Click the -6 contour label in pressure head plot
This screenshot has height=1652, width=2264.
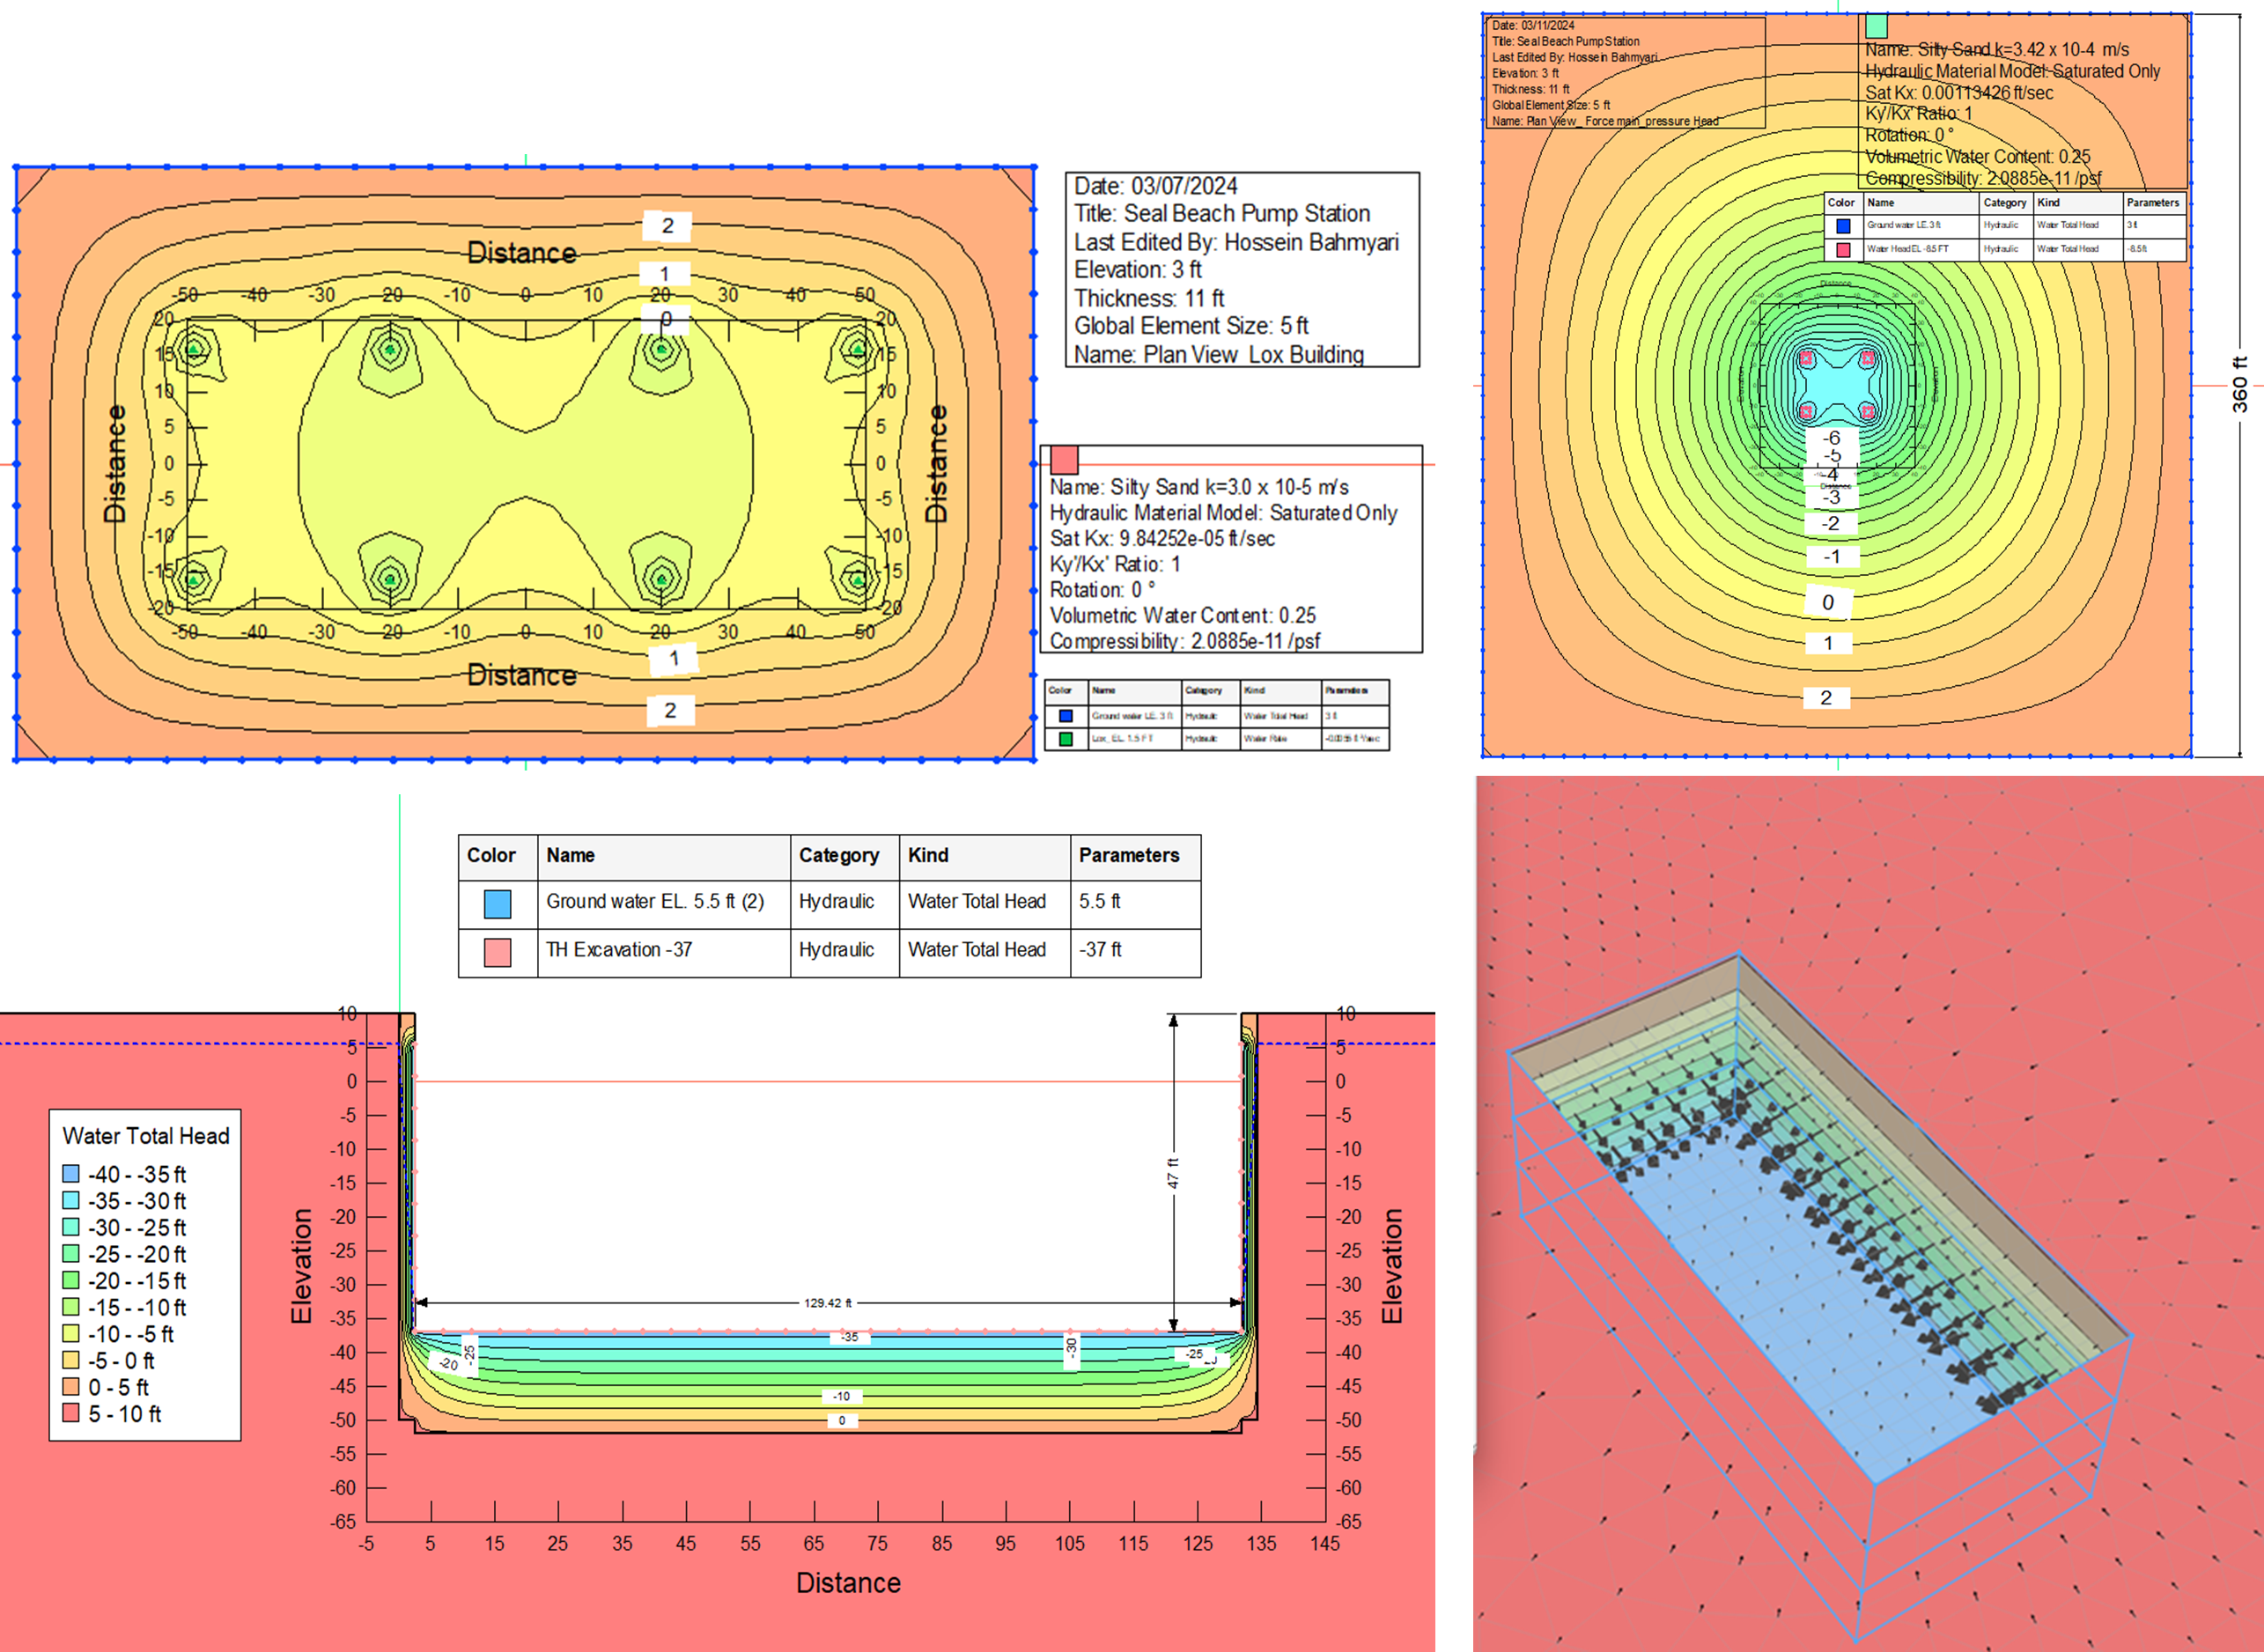(x=1831, y=438)
